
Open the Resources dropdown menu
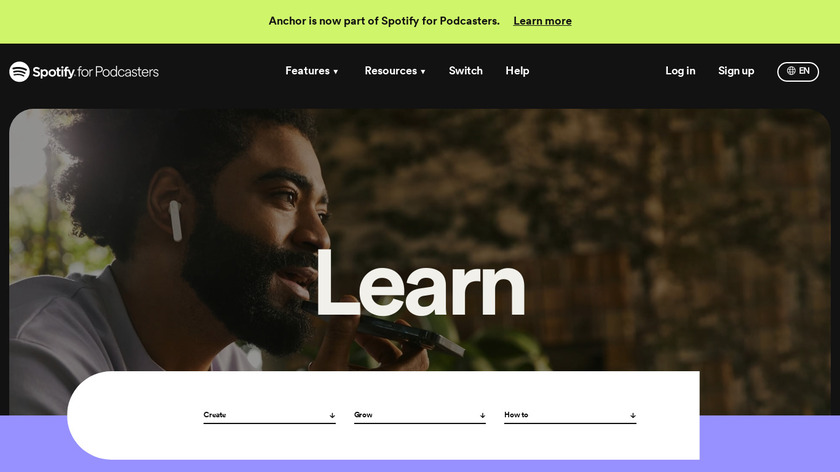[395, 71]
